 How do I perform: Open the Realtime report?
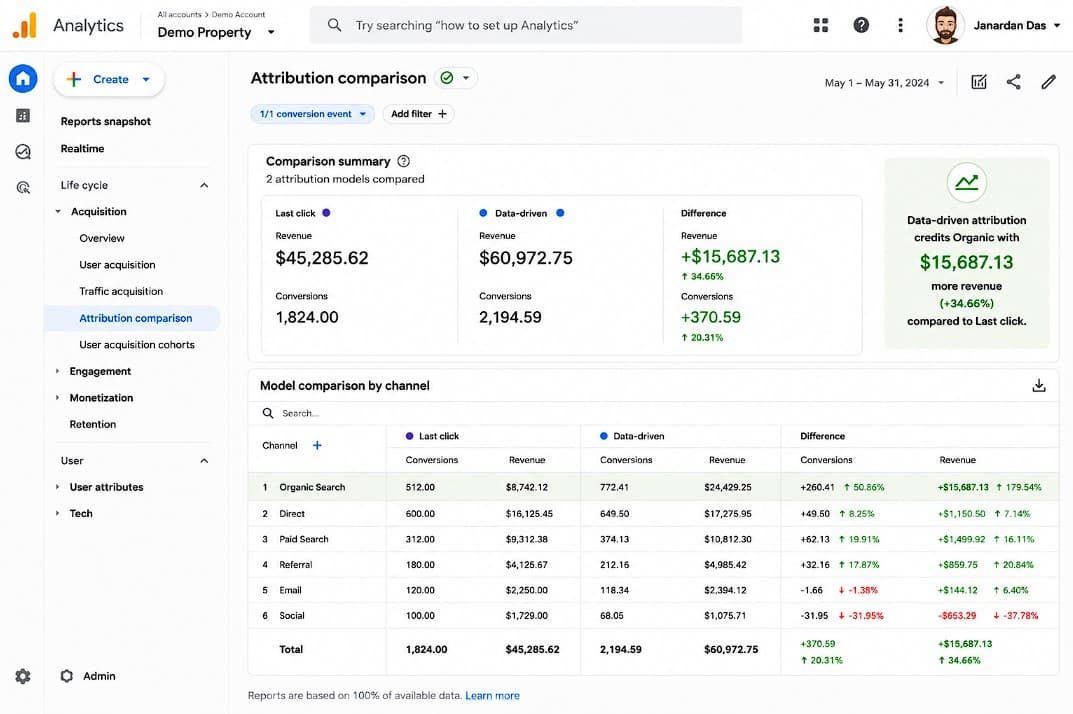(x=82, y=149)
